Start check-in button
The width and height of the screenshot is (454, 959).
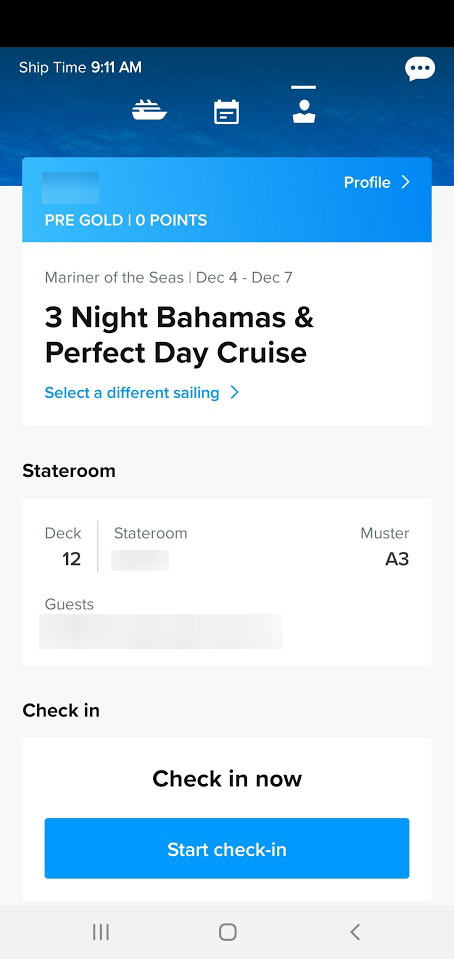227,848
